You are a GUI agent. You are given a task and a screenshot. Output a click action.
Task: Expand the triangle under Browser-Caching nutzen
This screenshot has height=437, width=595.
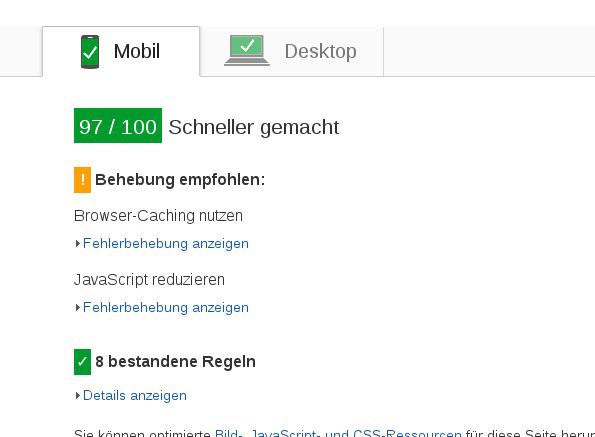click(x=77, y=244)
